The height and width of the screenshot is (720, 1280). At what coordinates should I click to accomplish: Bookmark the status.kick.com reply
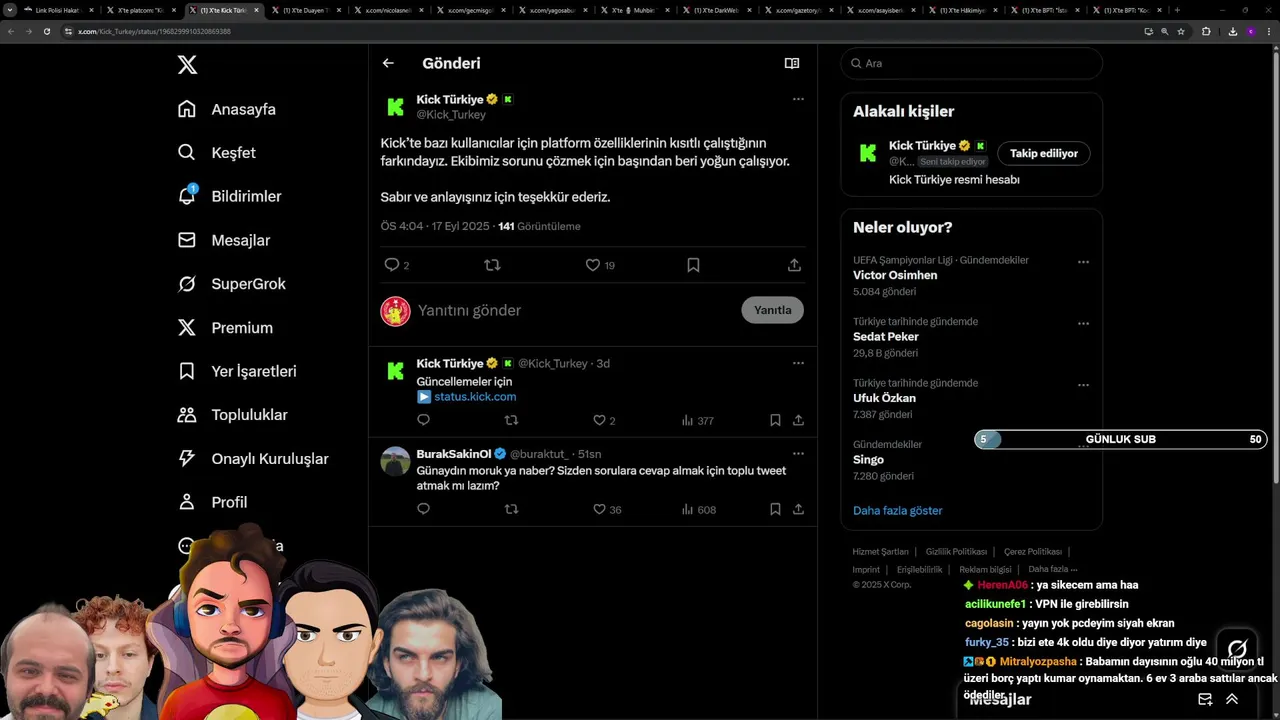click(x=775, y=421)
